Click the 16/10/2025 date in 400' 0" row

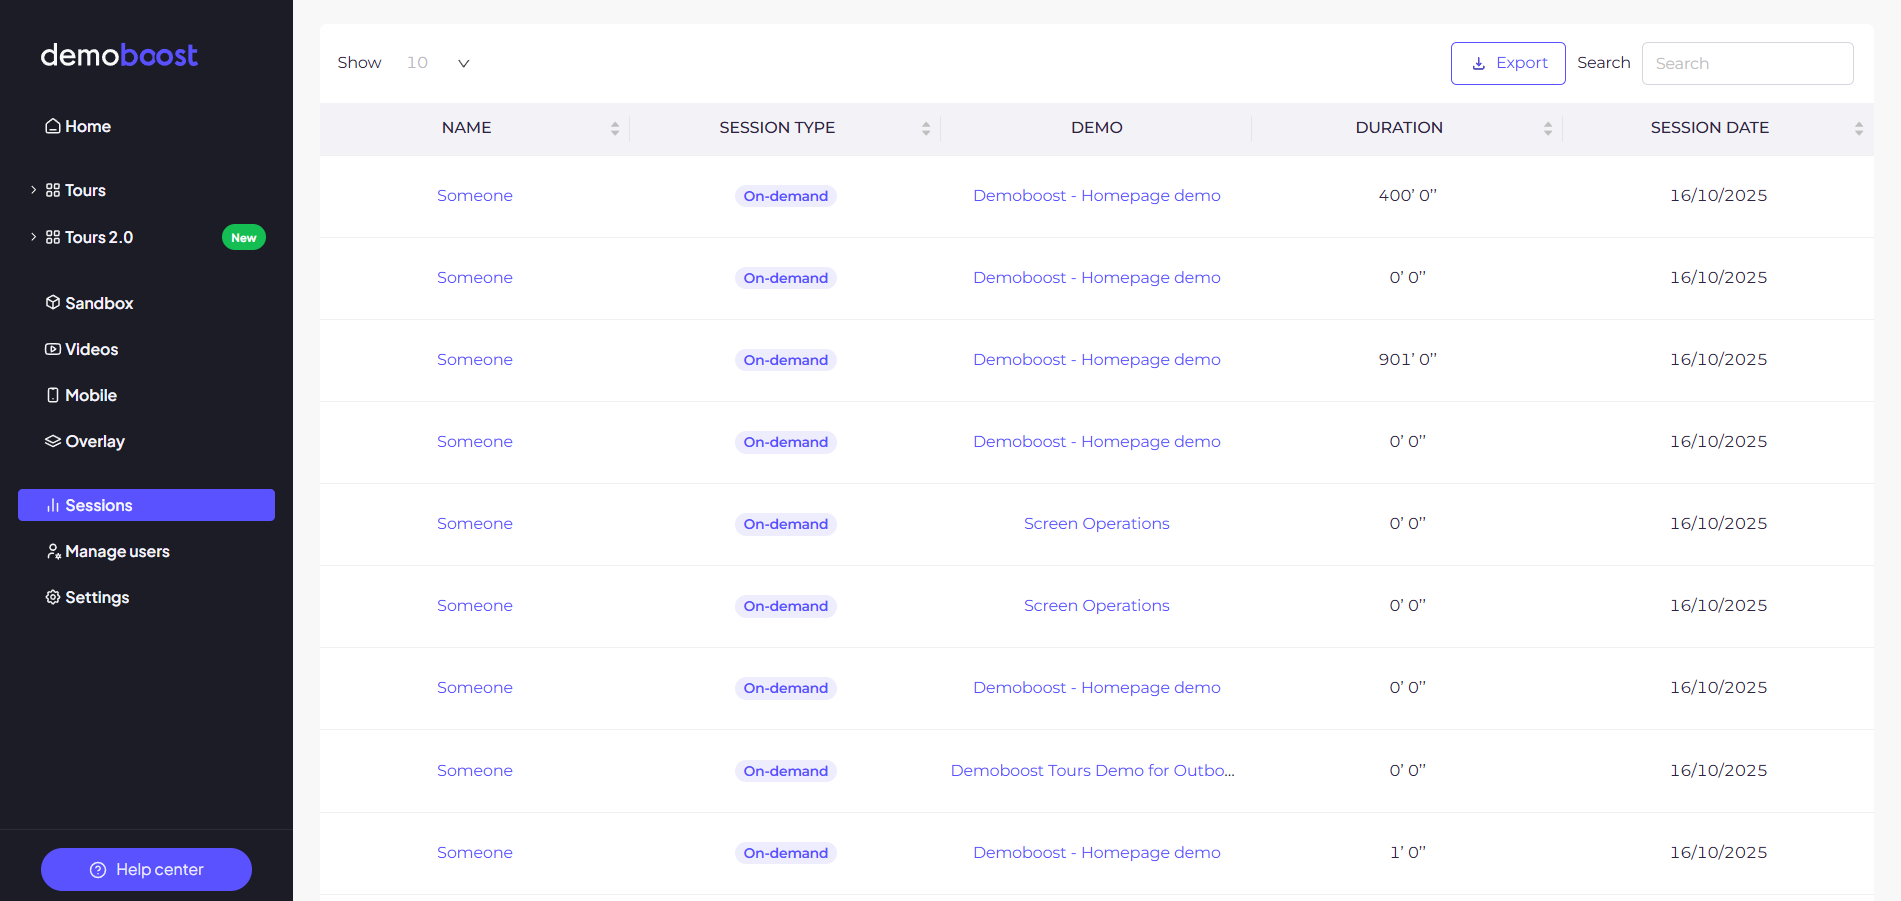[x=1718, y=195]
